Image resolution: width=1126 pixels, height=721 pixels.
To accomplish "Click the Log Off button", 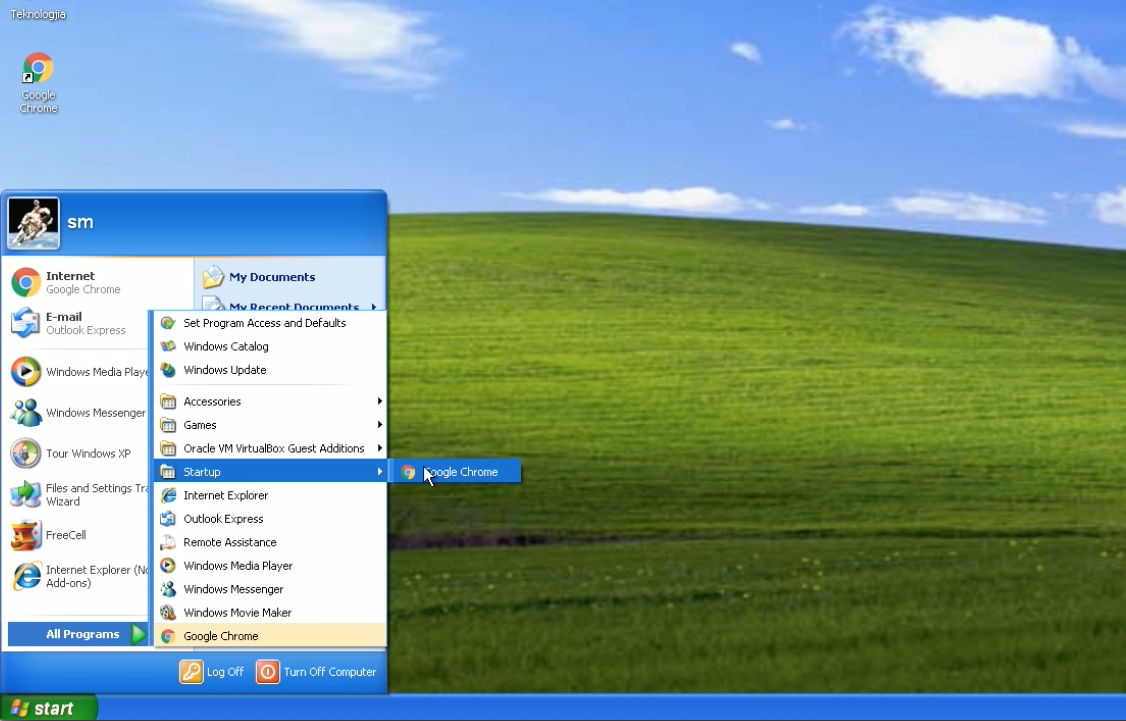I will 212,671.
